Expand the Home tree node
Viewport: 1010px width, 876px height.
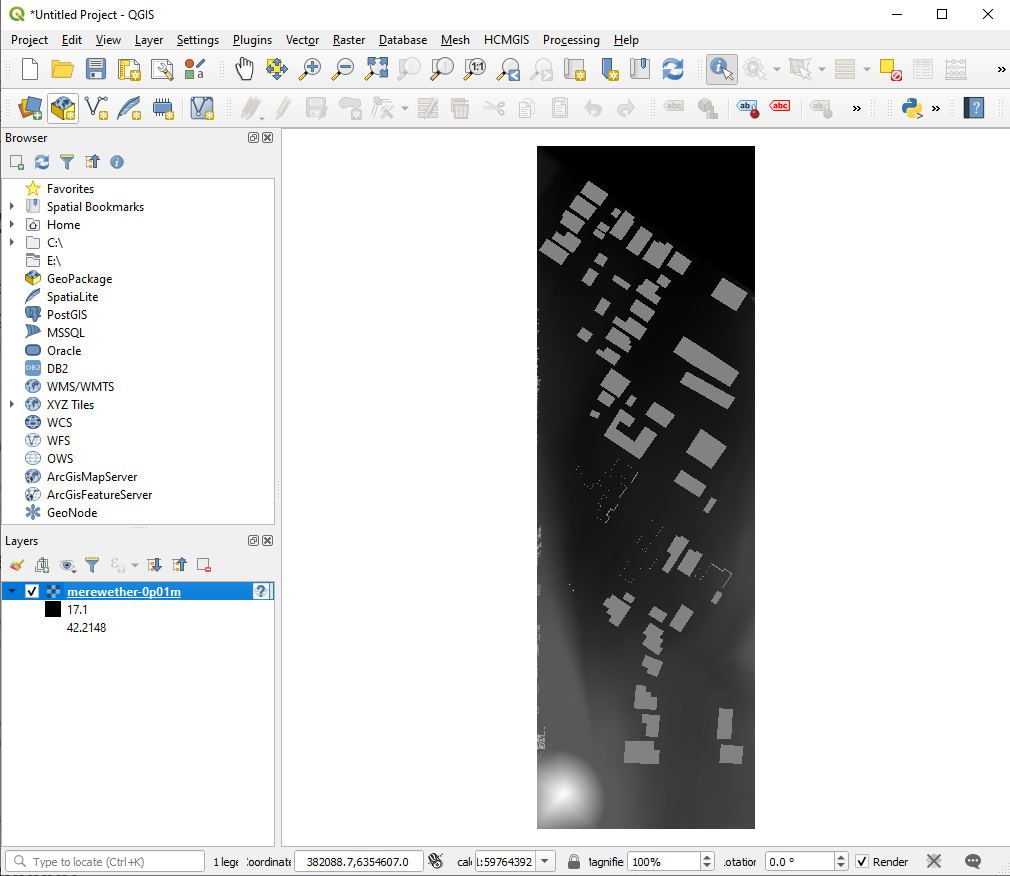(x=12, y=224)
